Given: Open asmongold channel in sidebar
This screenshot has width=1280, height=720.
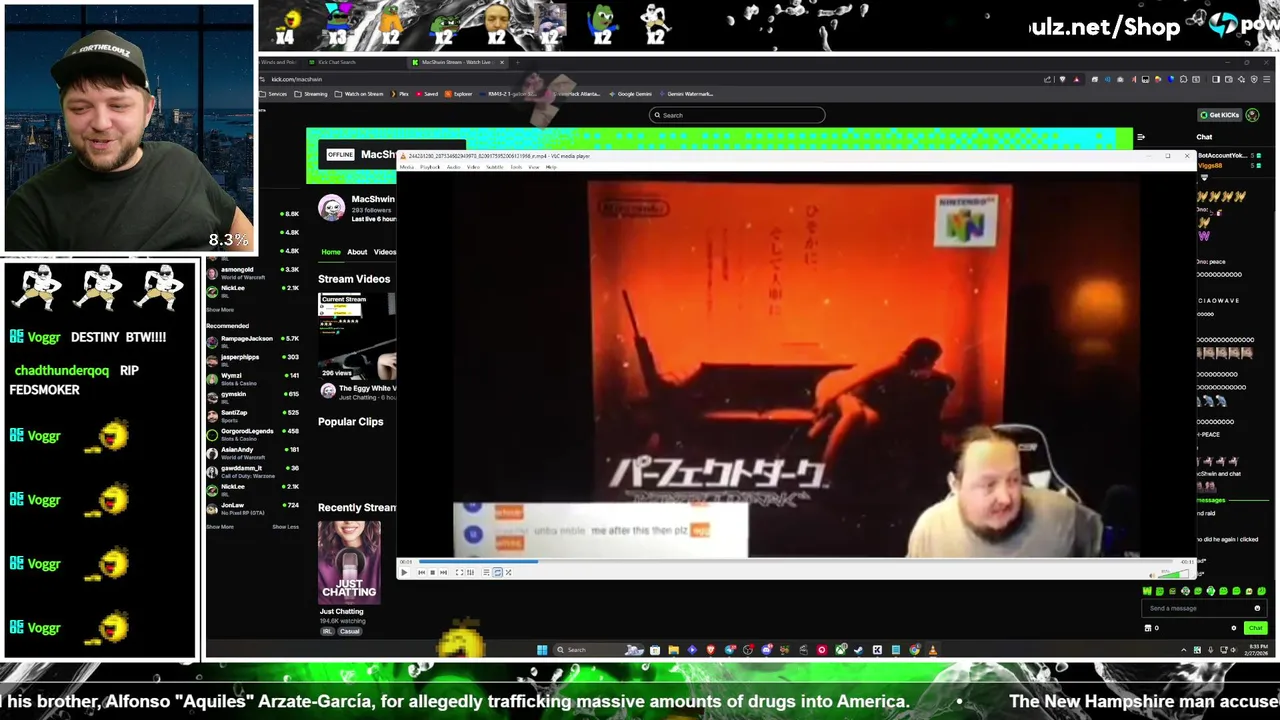Looking at the screenshot, I should pyautogui.click(x=252, y=274).
